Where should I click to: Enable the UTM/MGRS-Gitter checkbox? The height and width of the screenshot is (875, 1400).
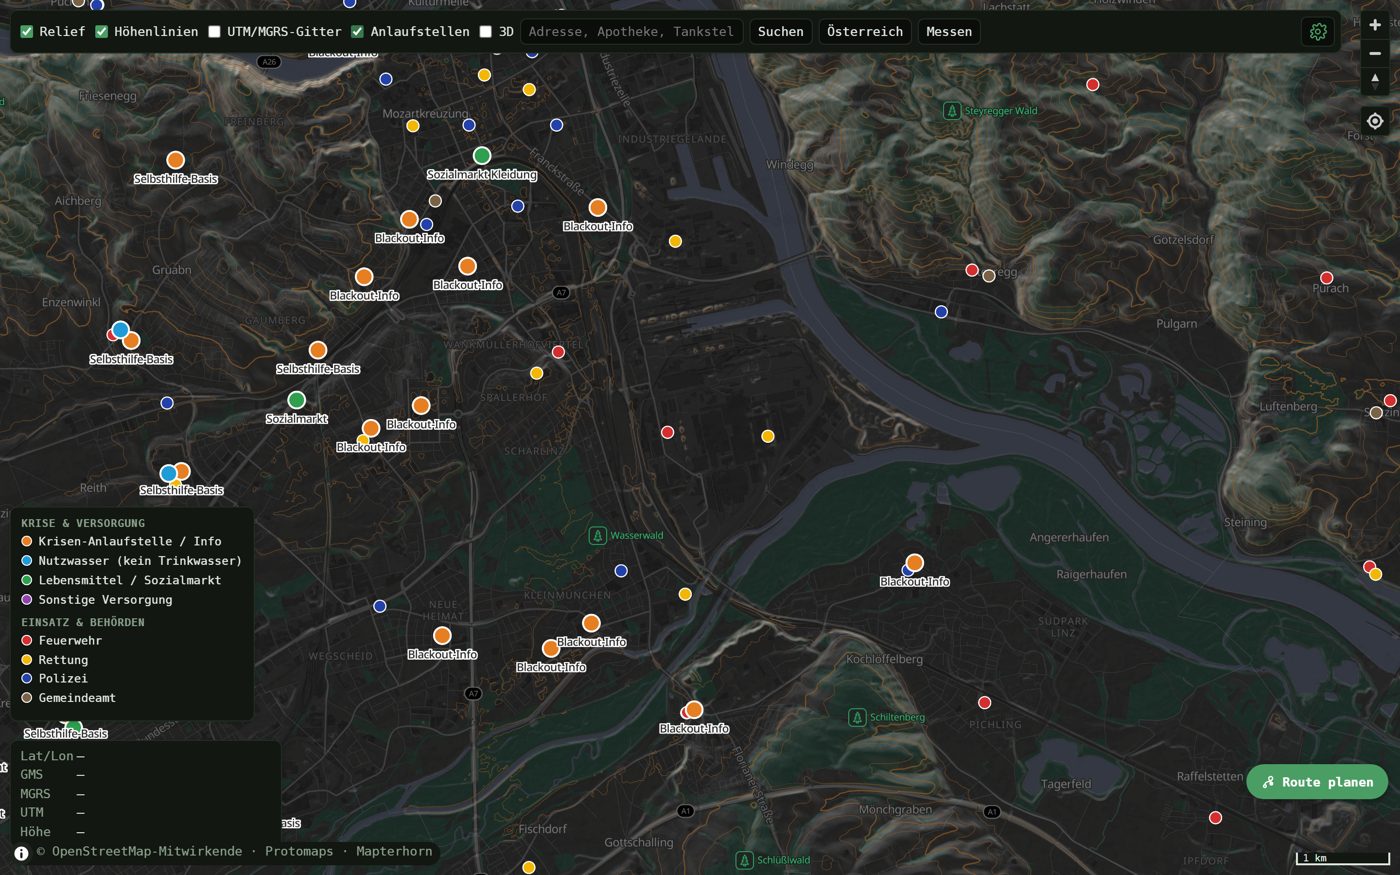[214, 32]
